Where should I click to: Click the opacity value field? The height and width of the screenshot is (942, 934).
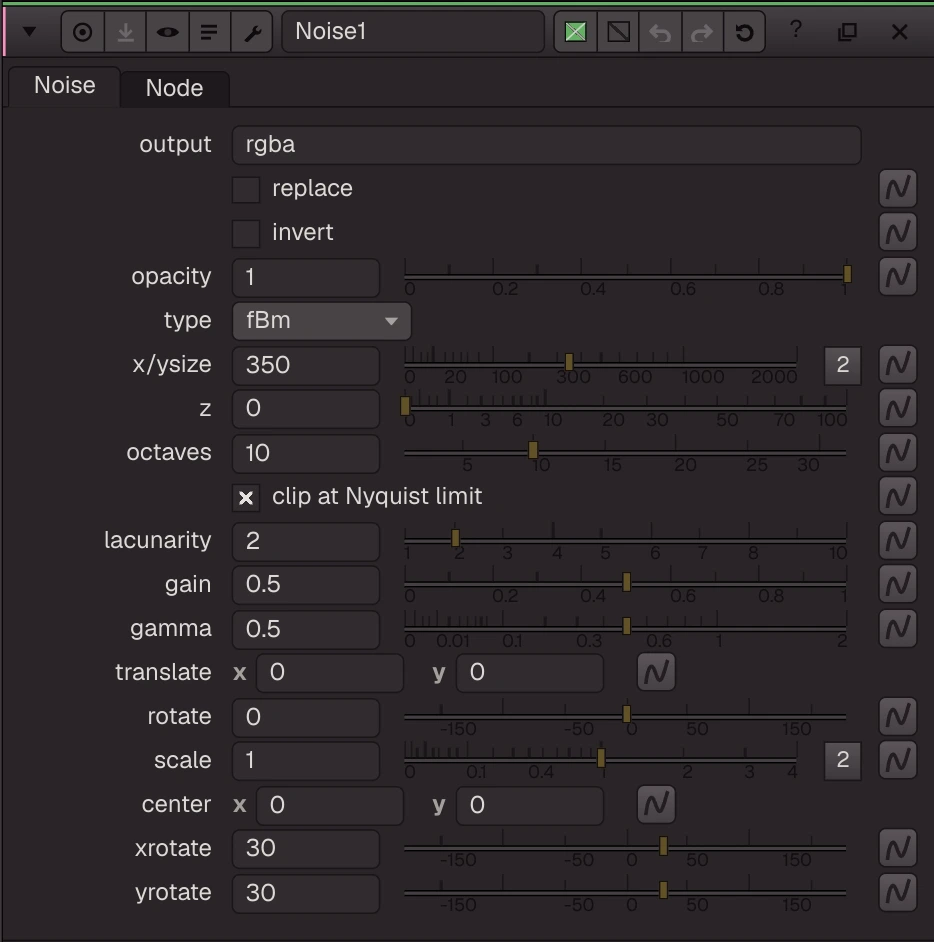pos(306,278)
